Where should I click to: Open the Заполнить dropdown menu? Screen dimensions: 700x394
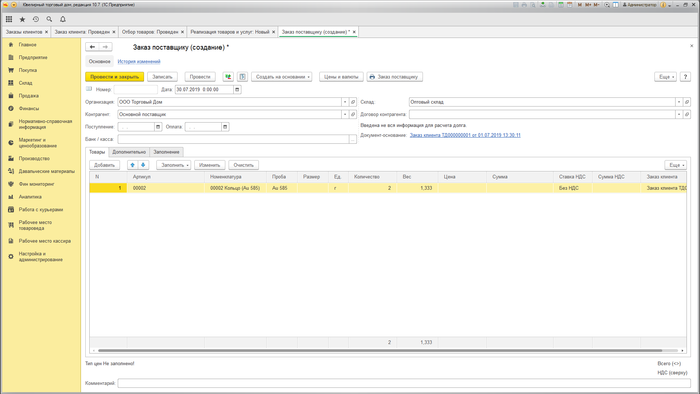click(x=174, y=165)
